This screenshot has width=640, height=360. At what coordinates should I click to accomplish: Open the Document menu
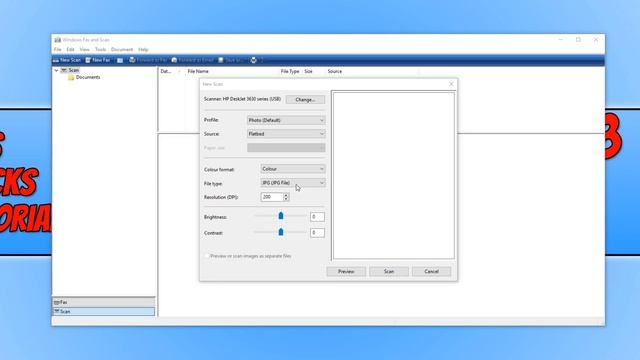click(x=122, y=49)
